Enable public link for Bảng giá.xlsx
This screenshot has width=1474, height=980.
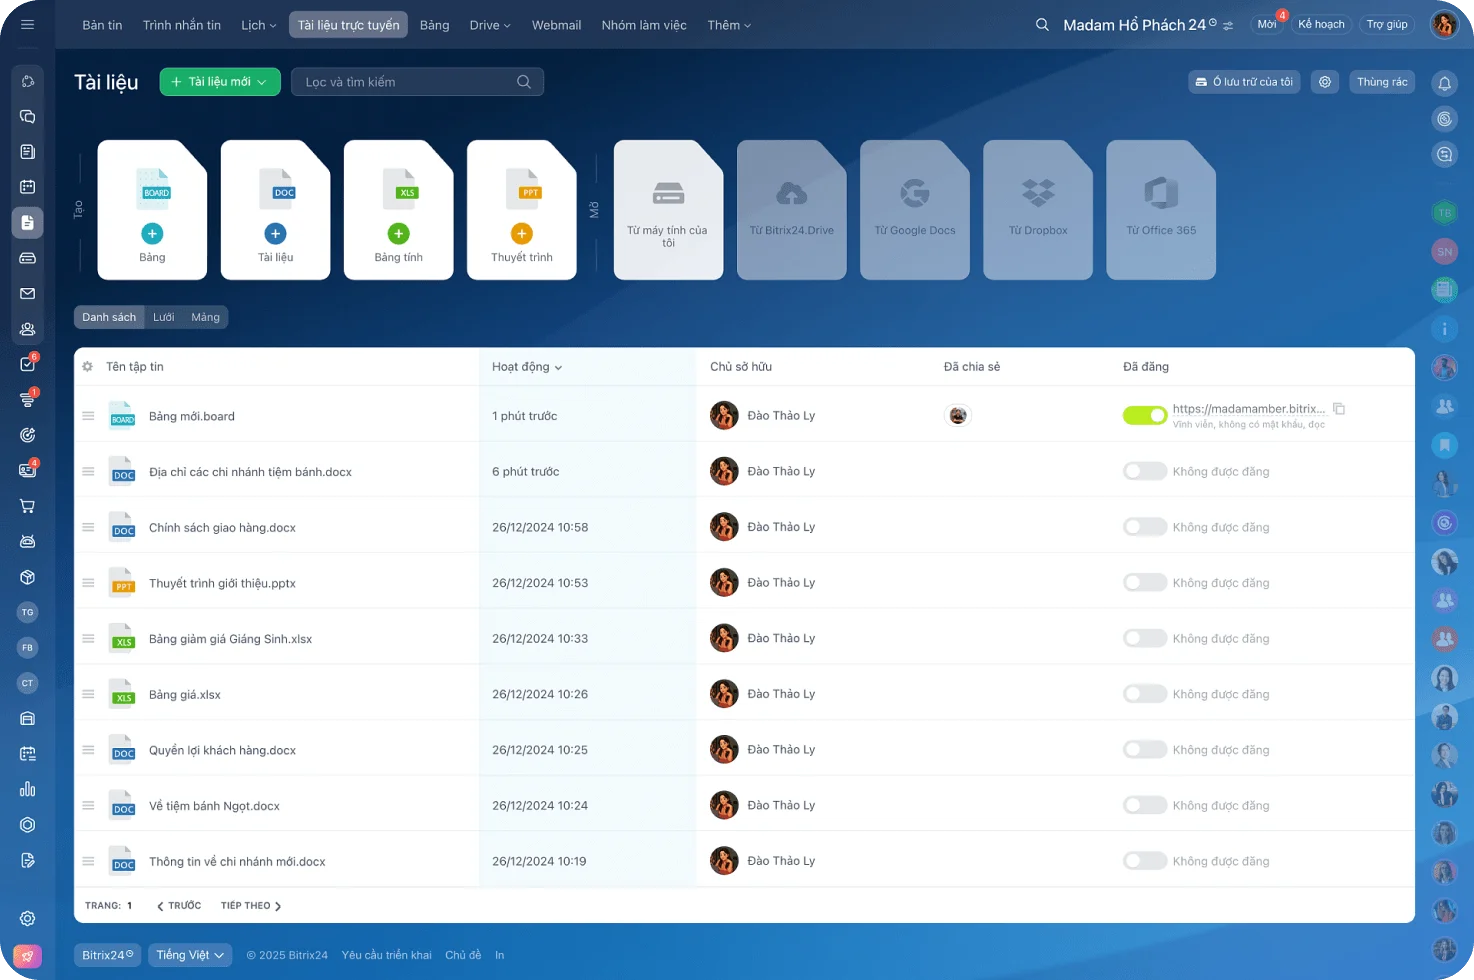pos(1144,694)
